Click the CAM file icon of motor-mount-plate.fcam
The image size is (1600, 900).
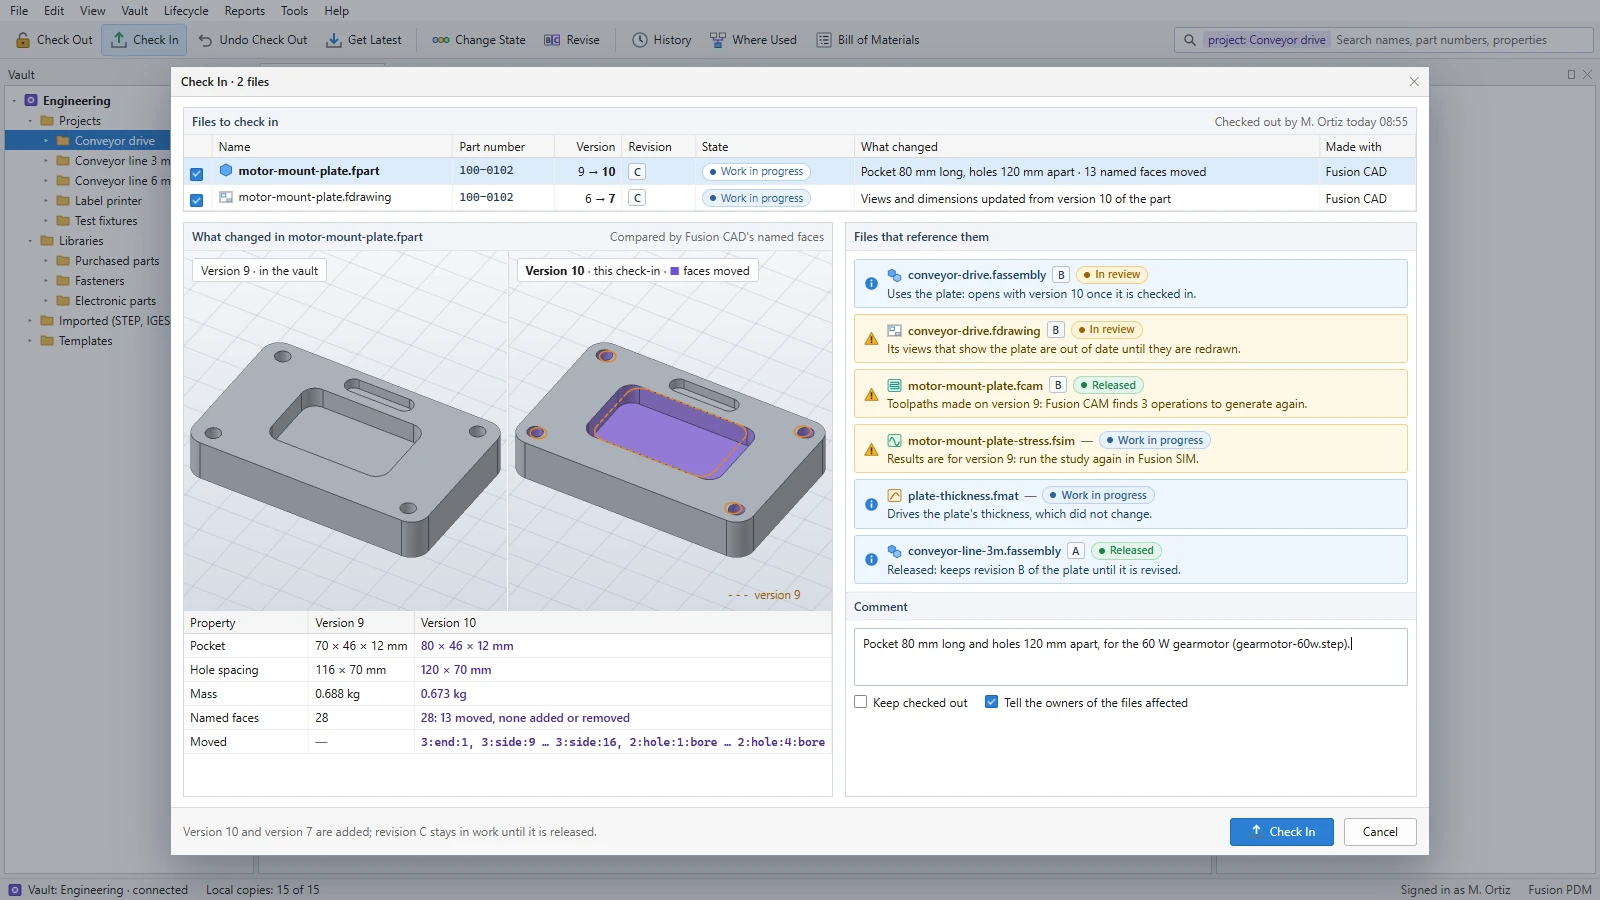click(895, 386)
